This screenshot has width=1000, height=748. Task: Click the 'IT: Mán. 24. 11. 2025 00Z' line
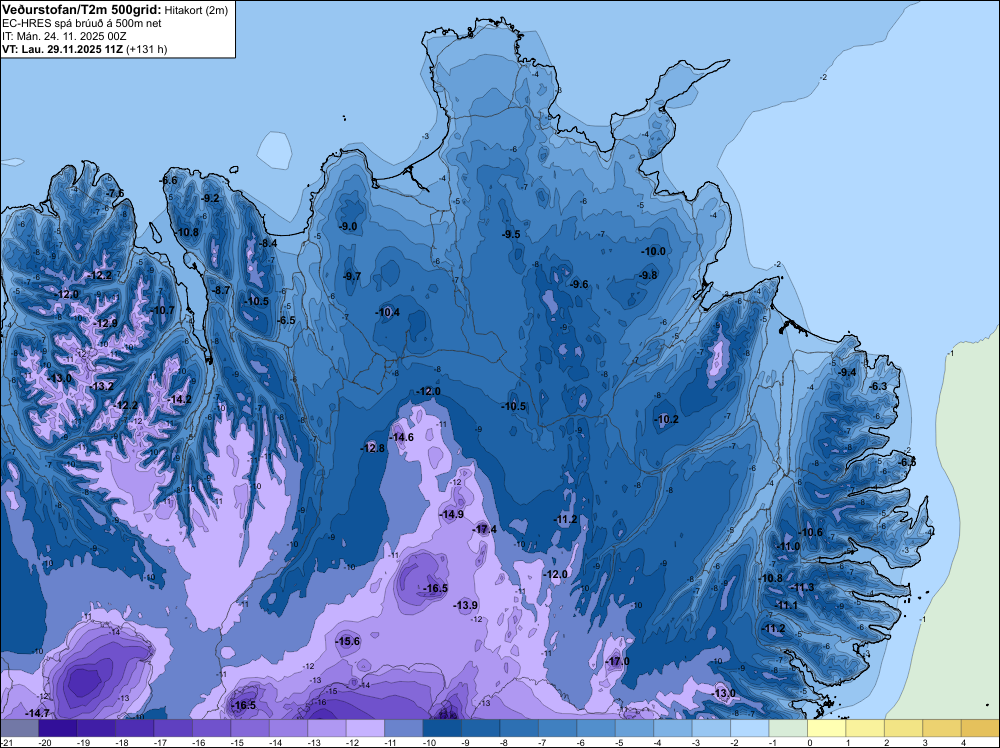coord(64,36)
